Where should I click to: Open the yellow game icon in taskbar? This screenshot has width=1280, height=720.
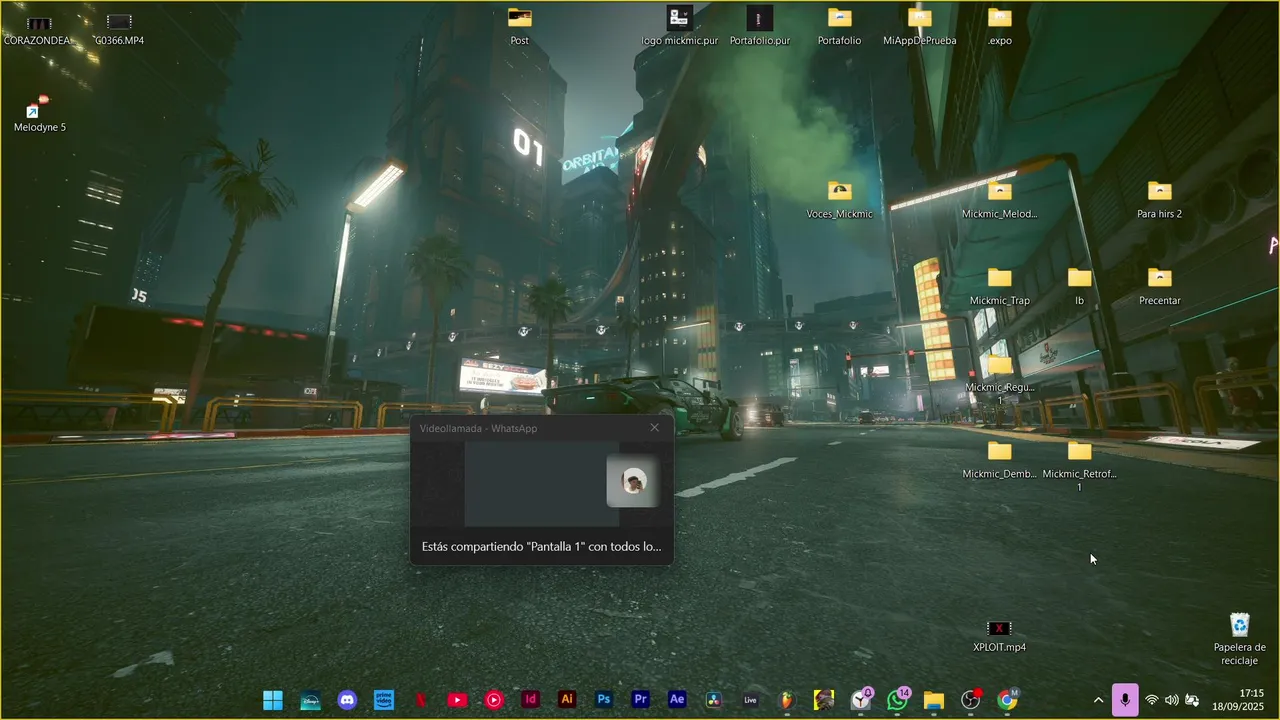point(824,700)
